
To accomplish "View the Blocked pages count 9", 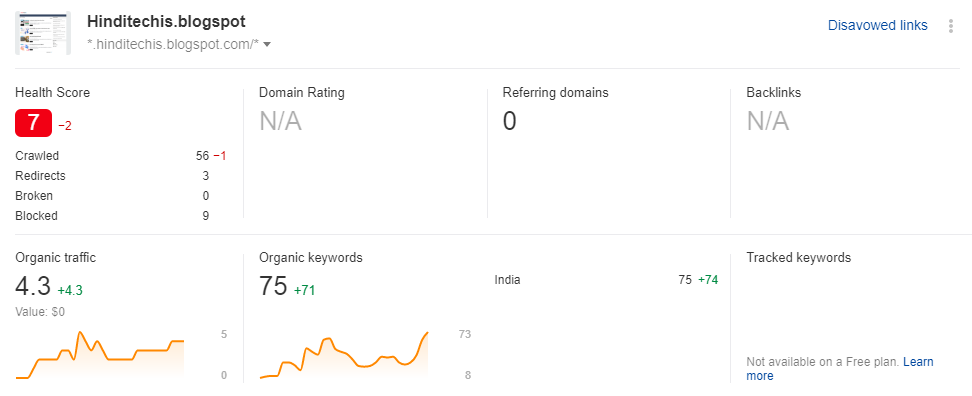I will (x=206, y=216).
